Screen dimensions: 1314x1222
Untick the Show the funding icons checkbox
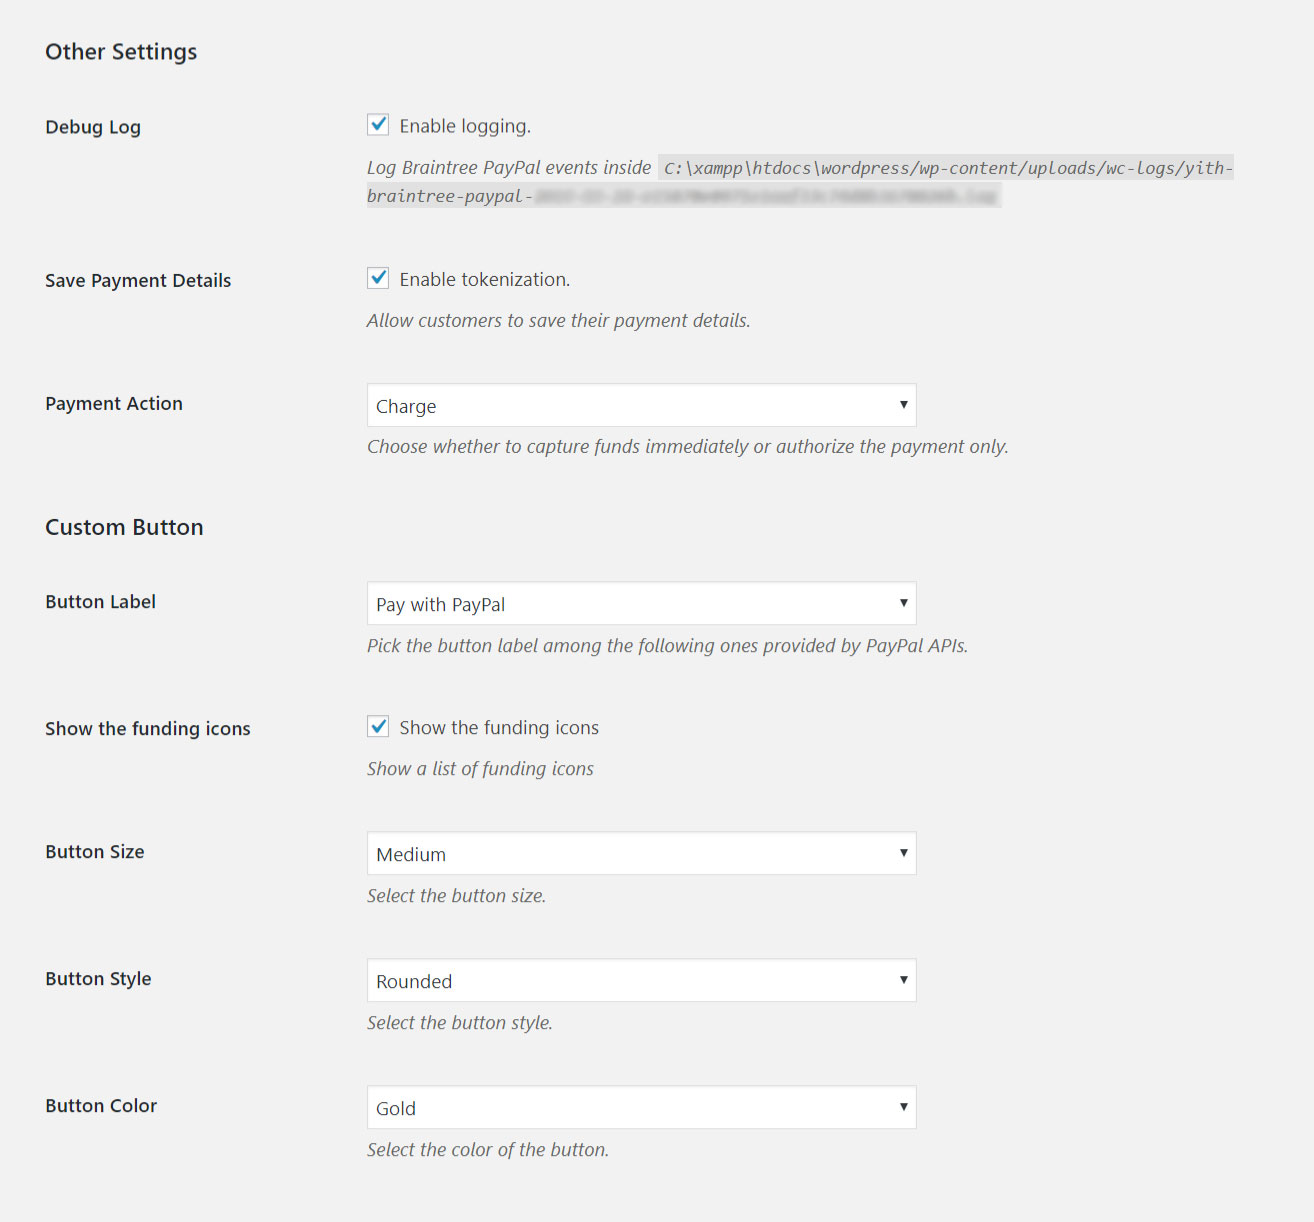coord(378,727)
